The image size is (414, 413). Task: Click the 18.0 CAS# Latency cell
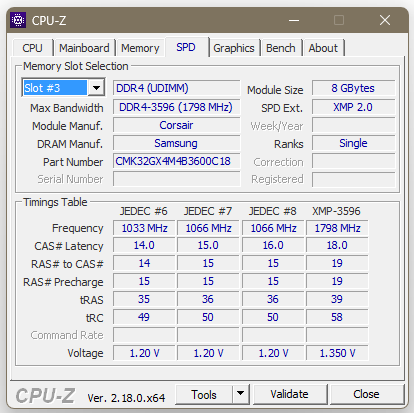tap(337, 245)
